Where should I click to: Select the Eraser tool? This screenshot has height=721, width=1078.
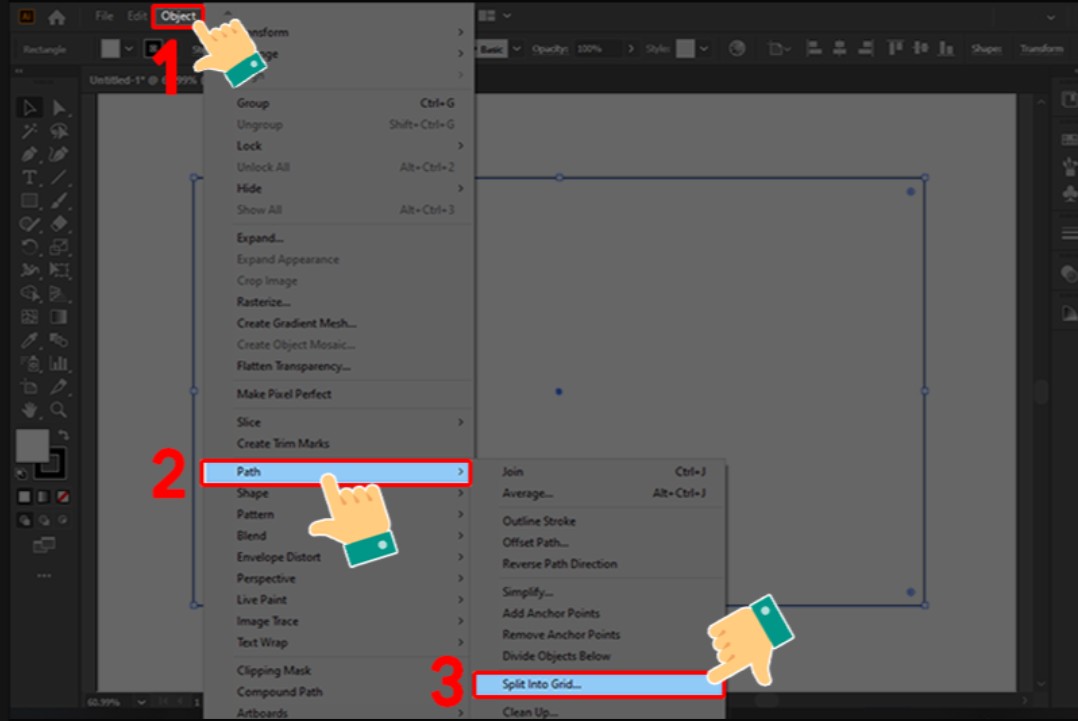(x=59, y=224)
